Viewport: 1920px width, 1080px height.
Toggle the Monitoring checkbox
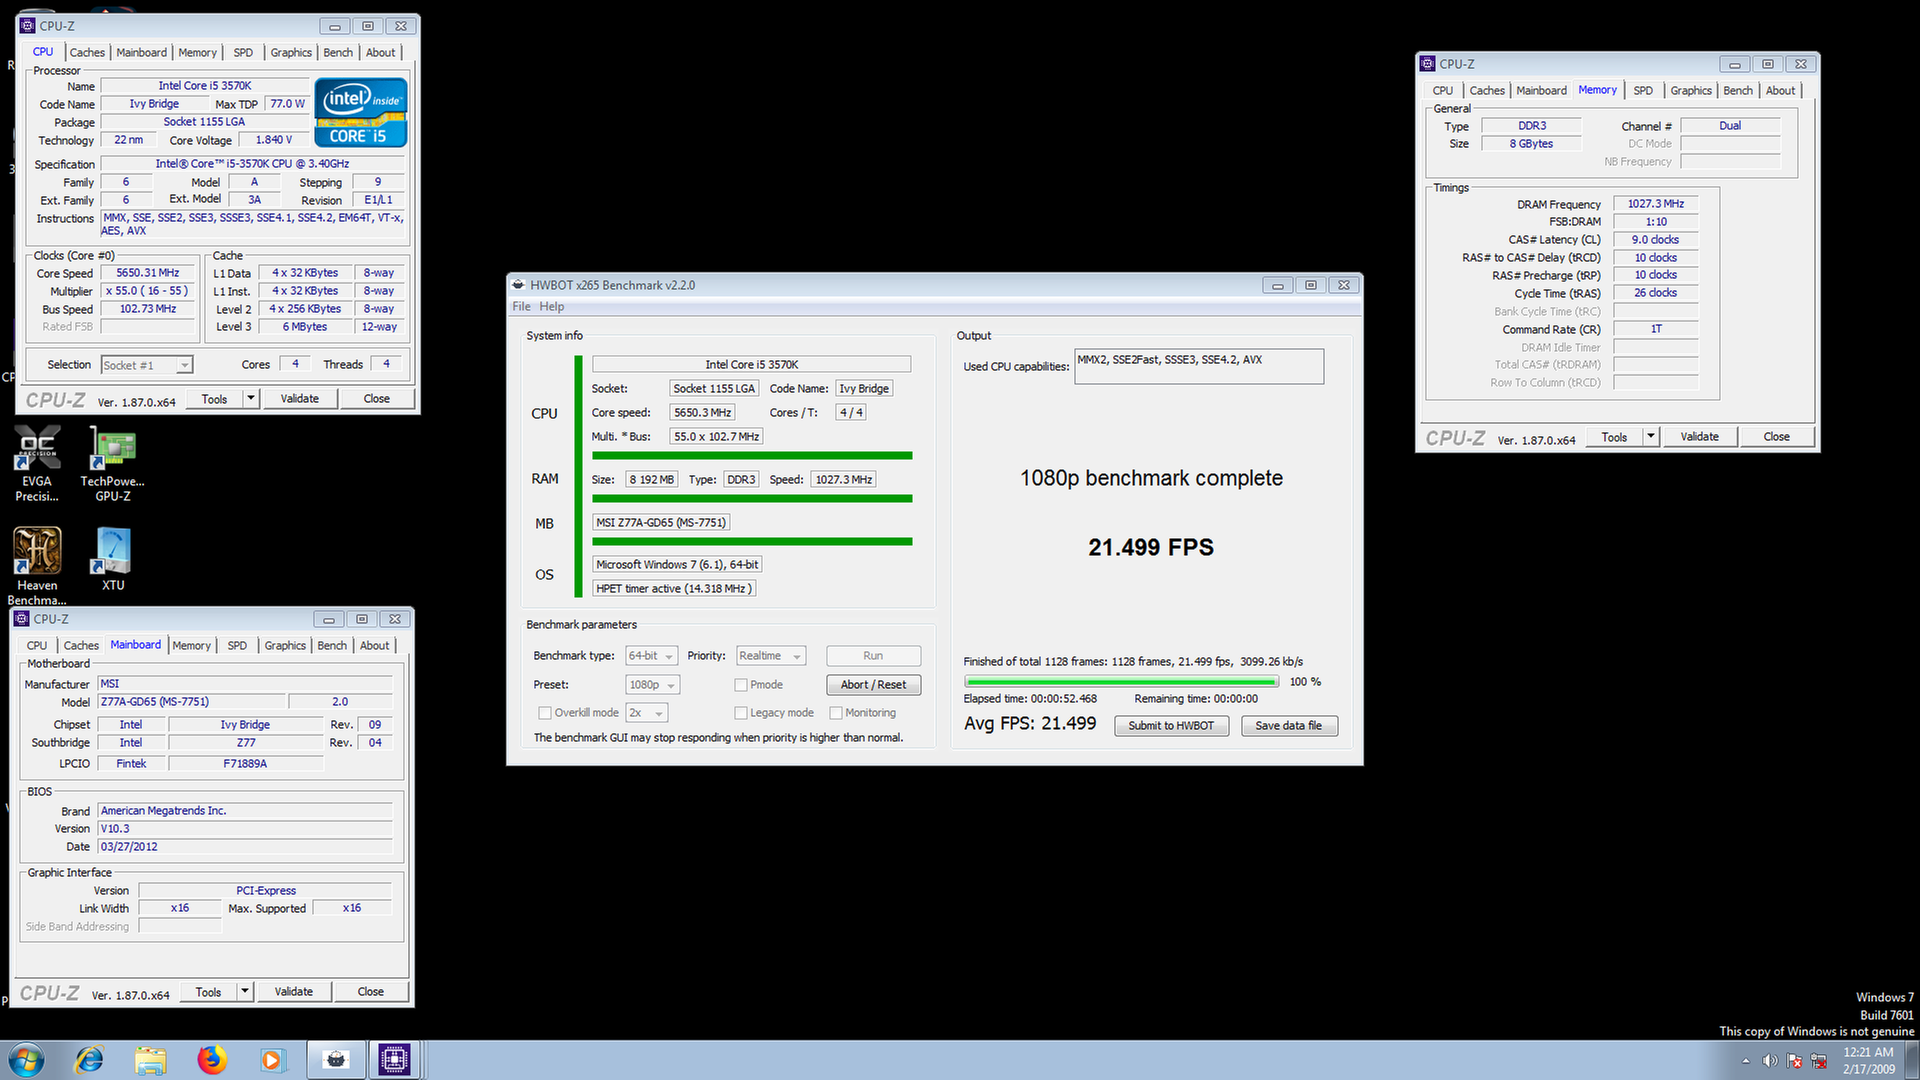click(836, 713)
